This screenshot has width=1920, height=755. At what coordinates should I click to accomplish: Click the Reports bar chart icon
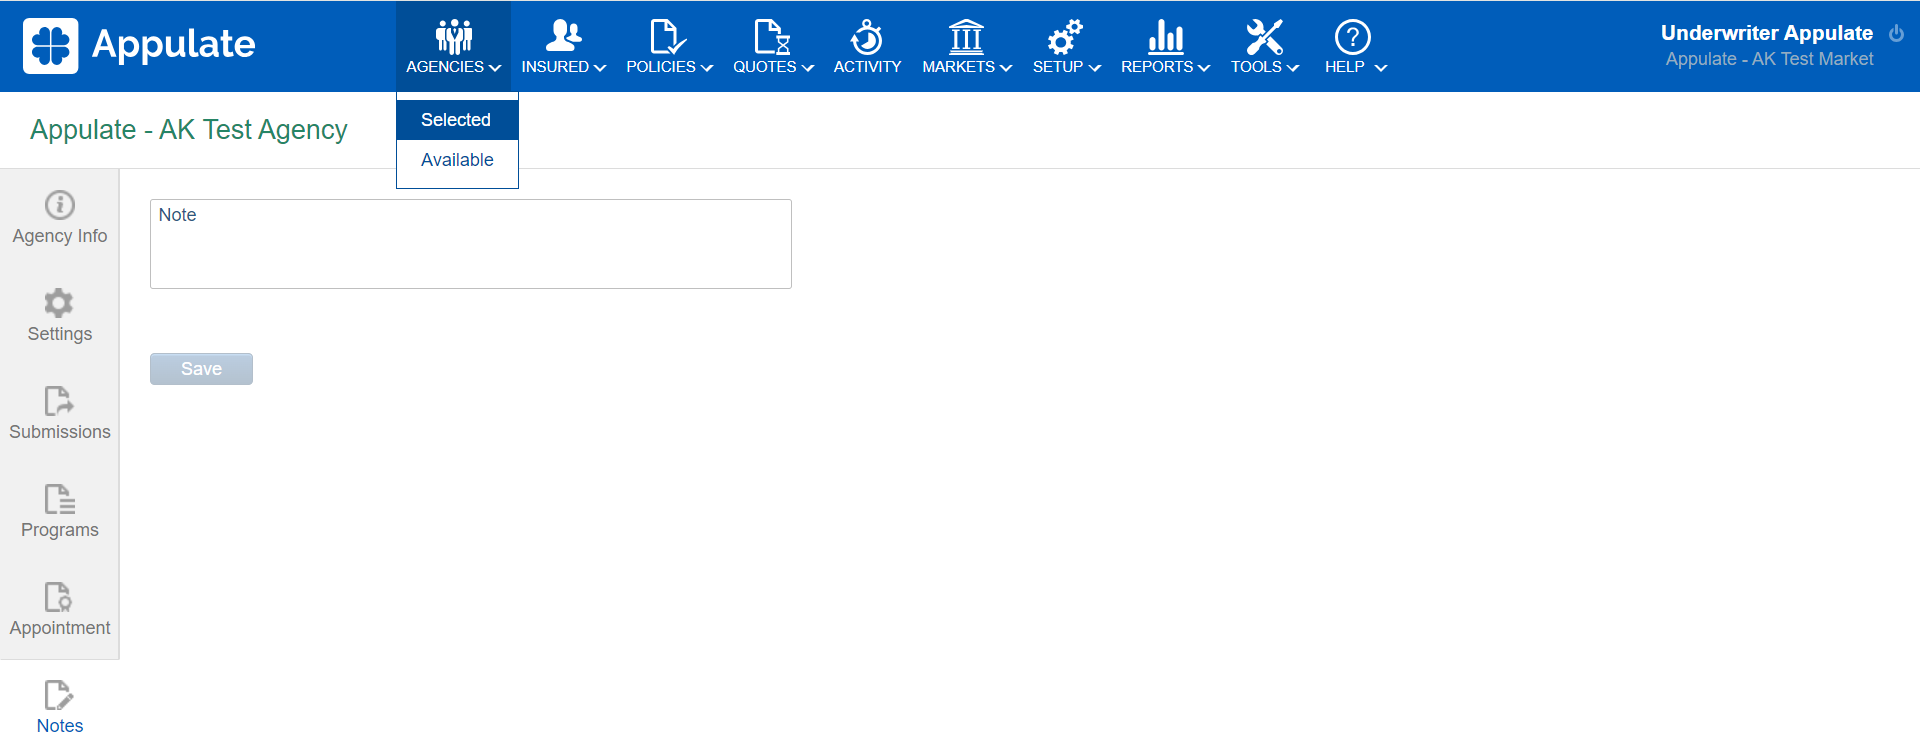tap(1165, 37)
